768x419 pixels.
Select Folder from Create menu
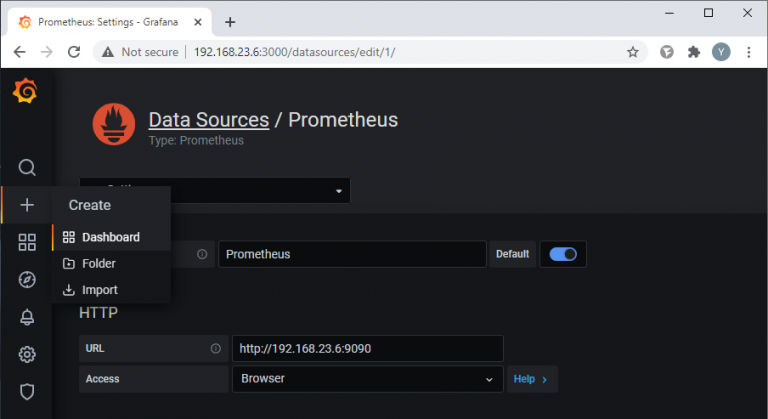click(x=98, y=264)
